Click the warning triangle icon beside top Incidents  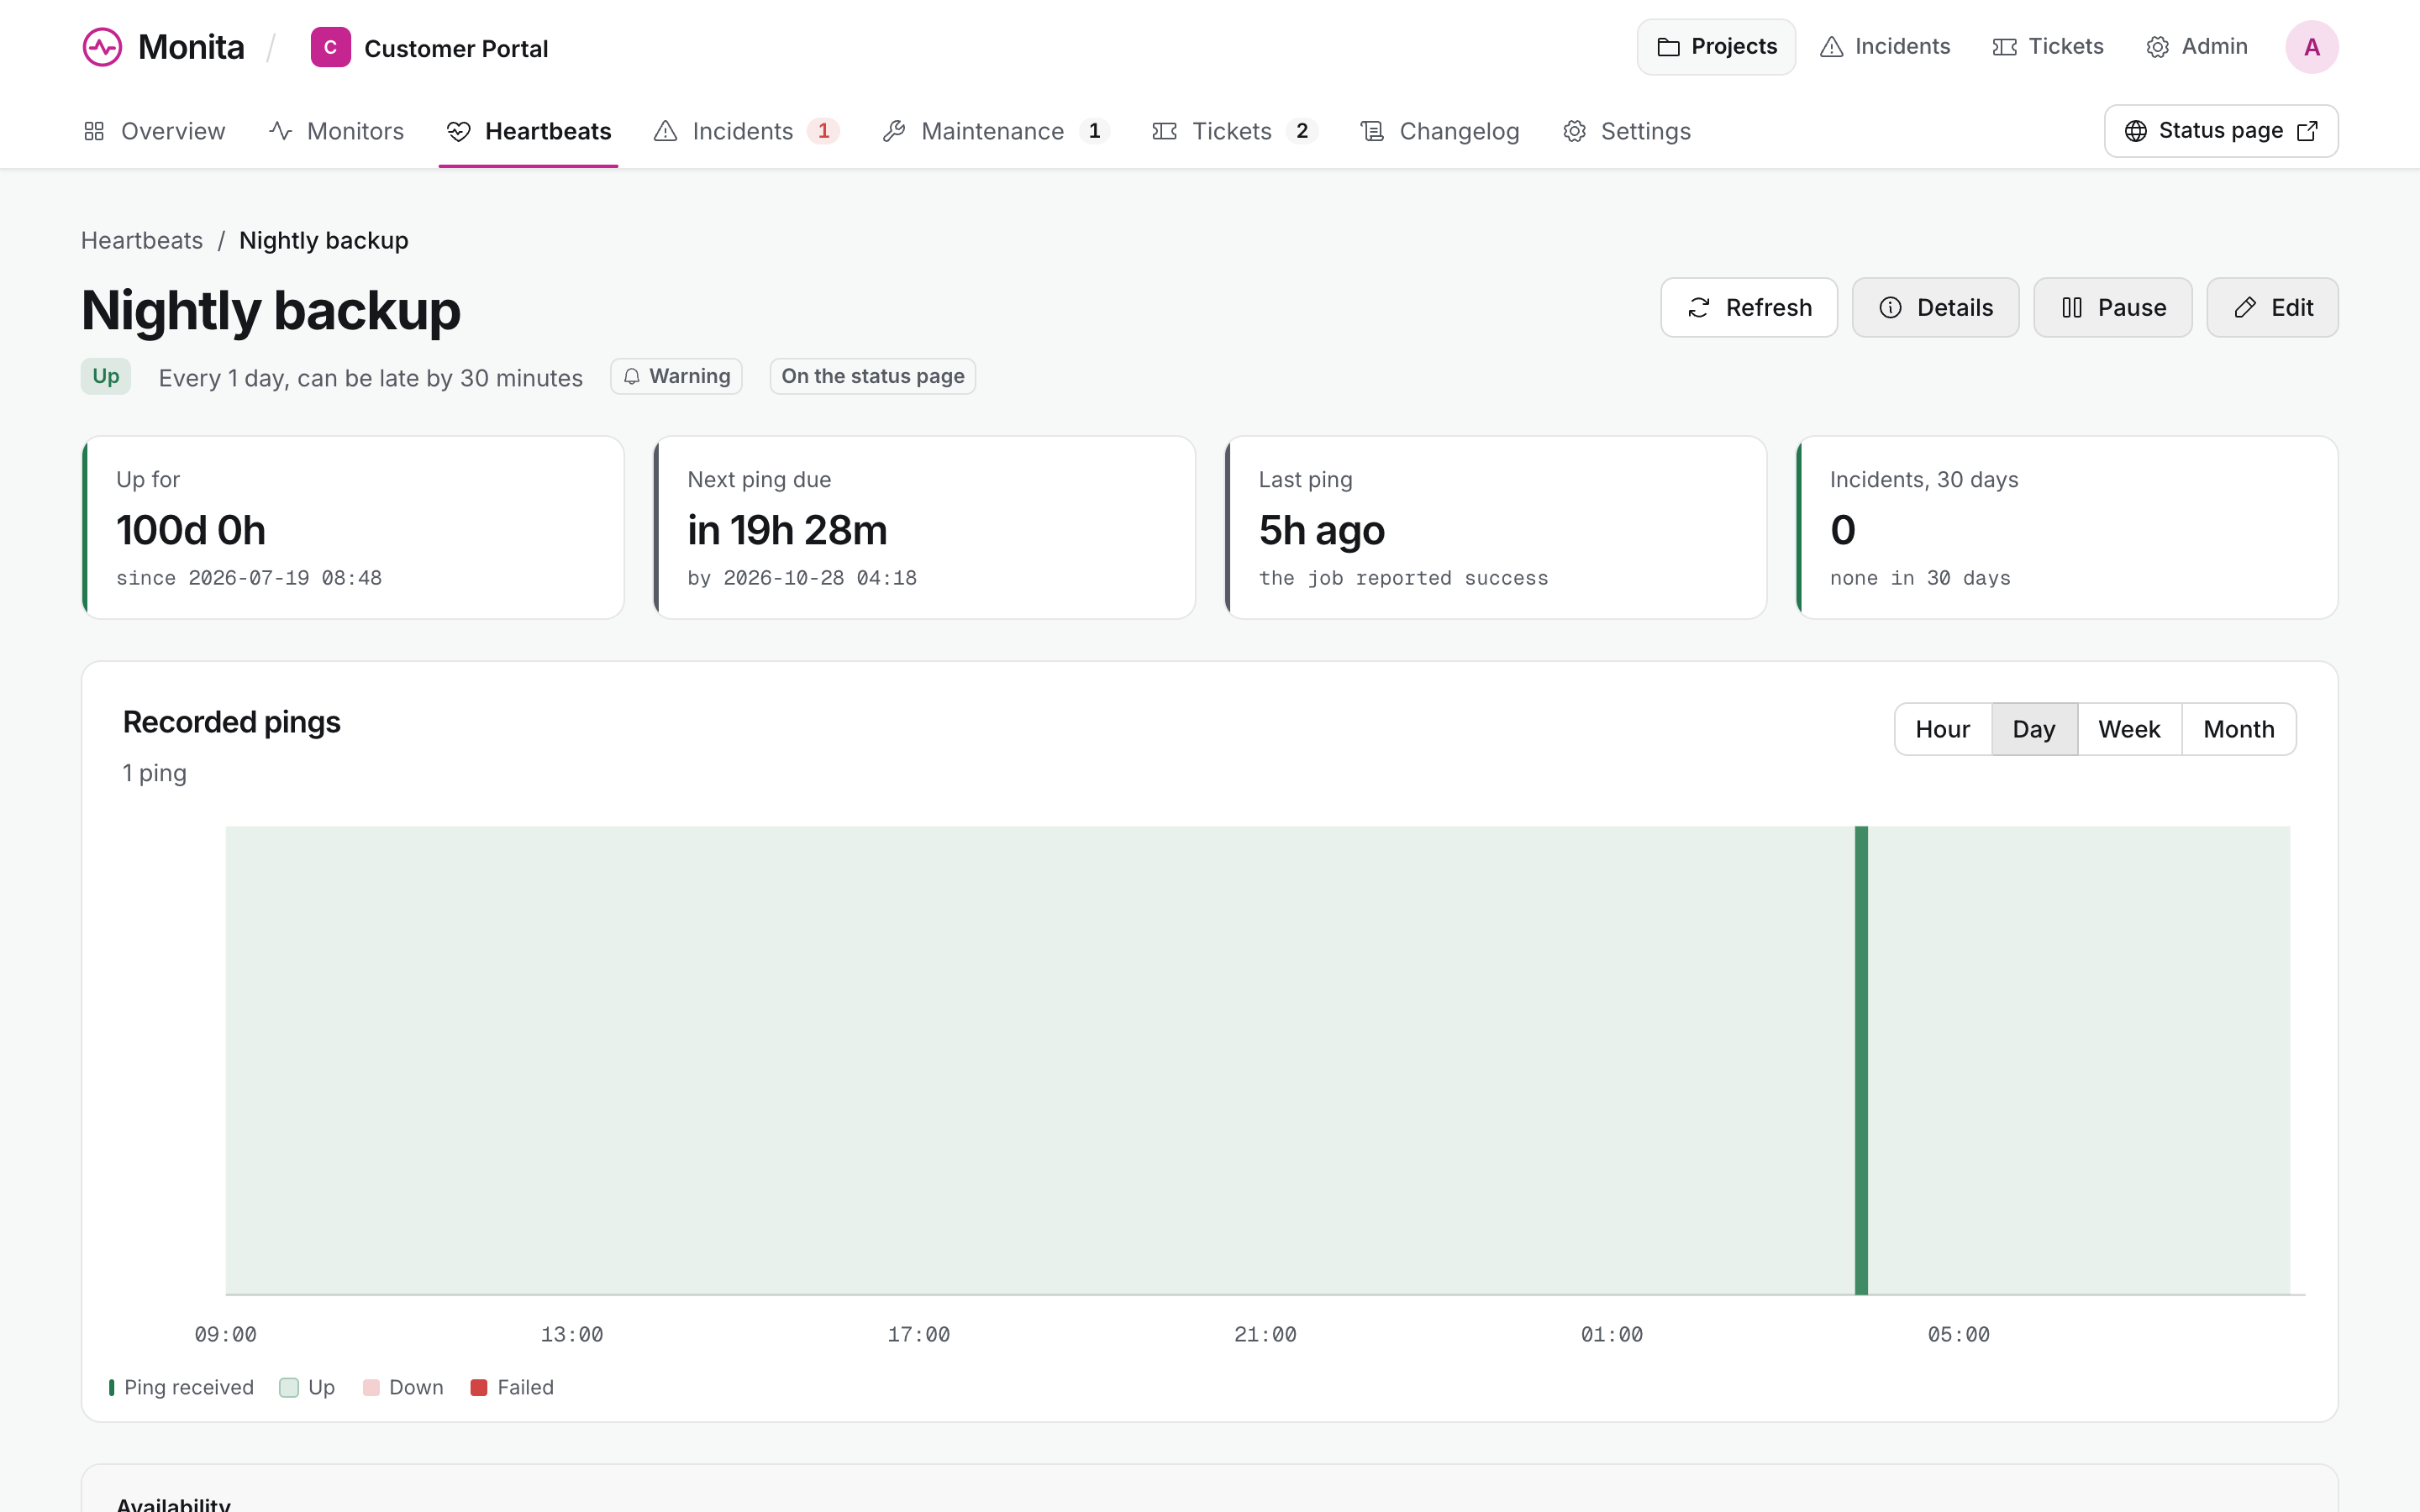click(x=1831, y=47)
